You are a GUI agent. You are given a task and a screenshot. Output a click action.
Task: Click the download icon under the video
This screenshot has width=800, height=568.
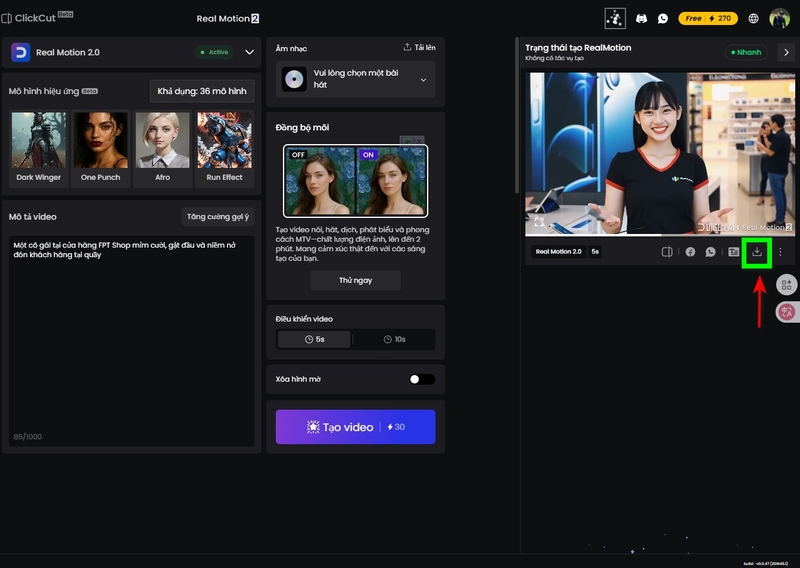click(757, 252)
